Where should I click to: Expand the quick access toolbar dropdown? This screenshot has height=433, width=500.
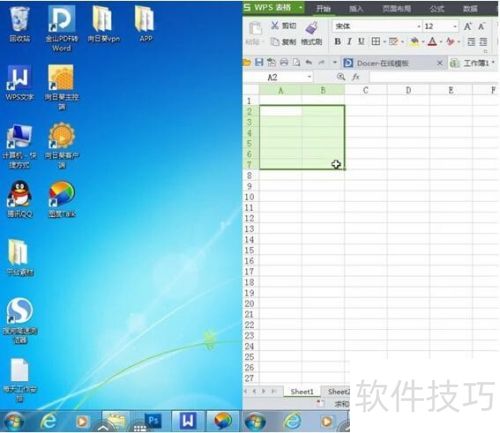click(x=335, y=62)
